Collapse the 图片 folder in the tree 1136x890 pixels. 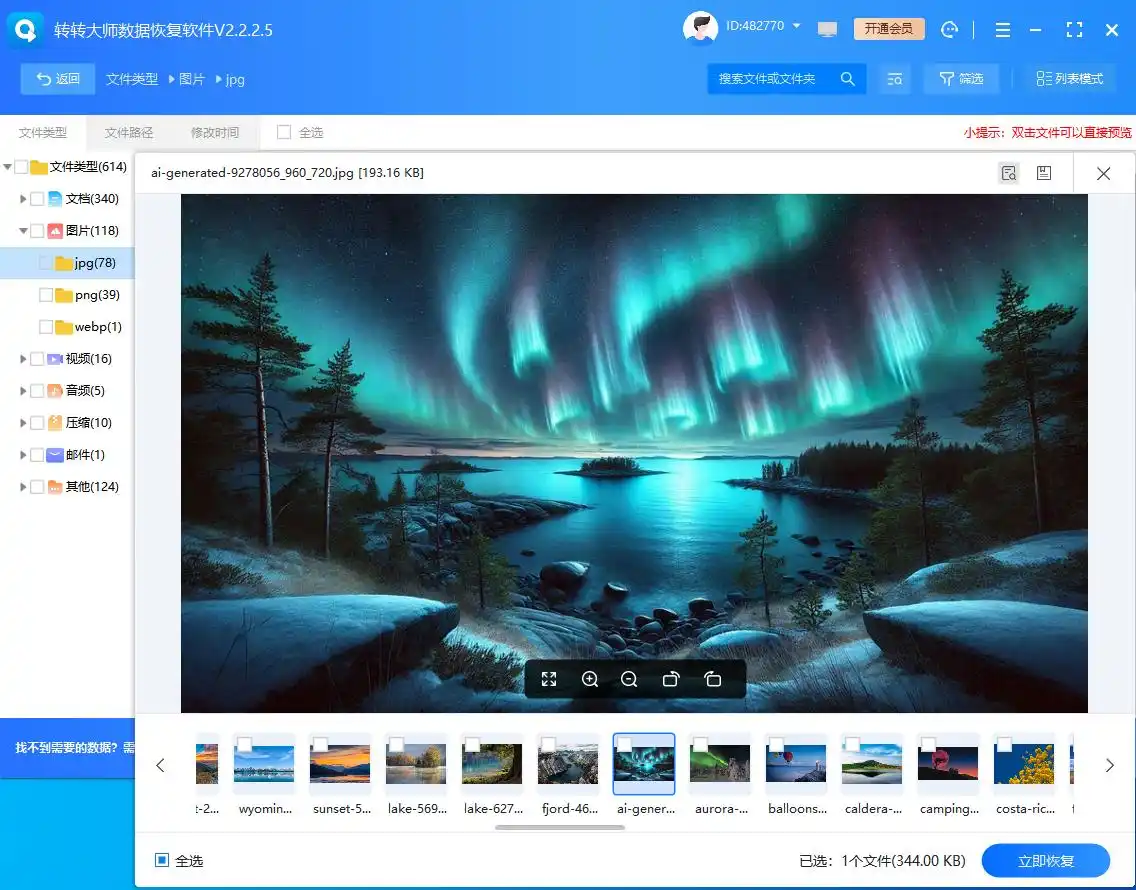[22, 230]
